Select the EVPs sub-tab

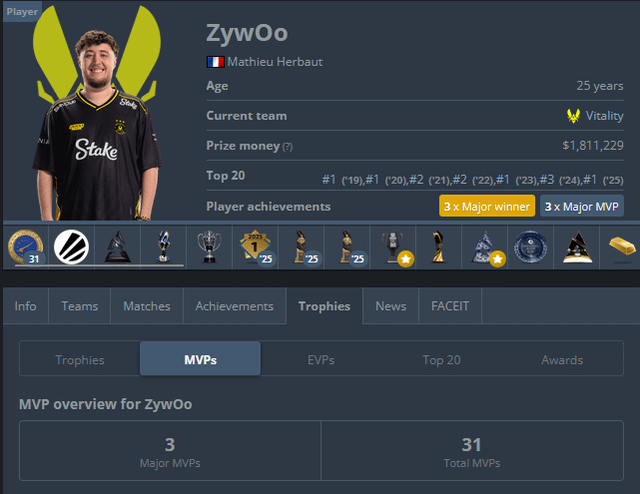[321, 360]
